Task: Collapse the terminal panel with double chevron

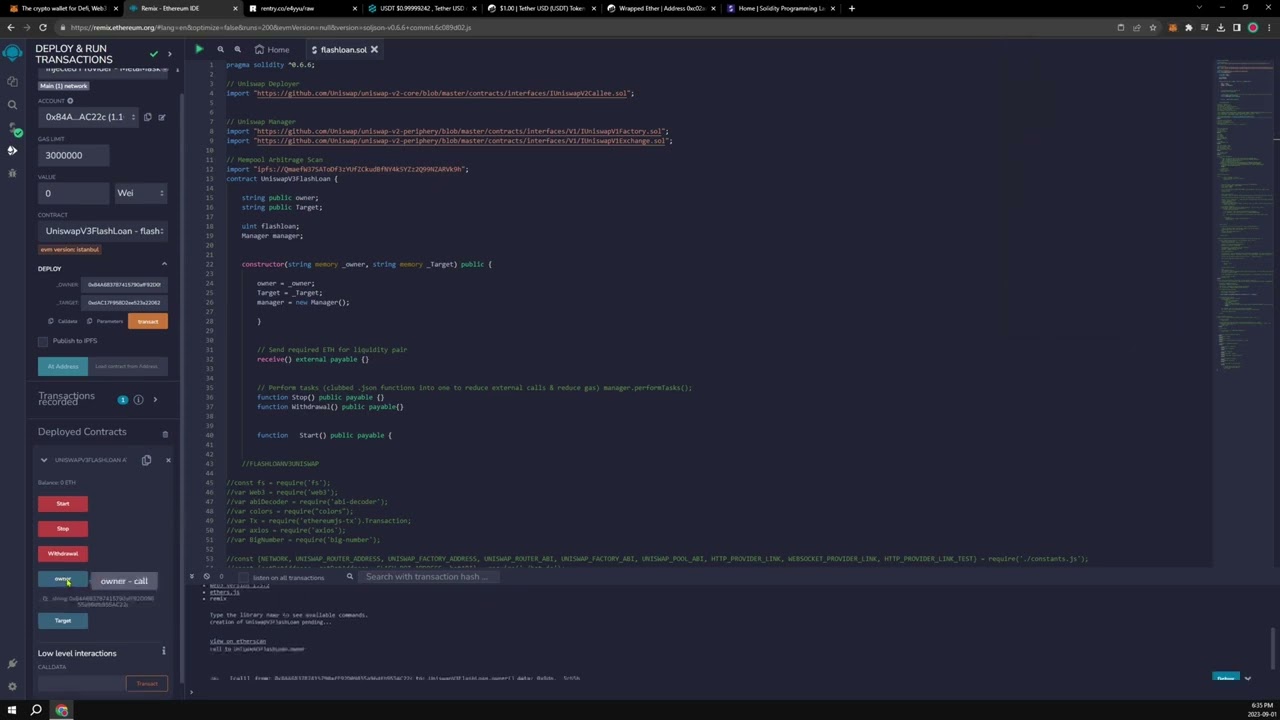Action: (193, 576)
